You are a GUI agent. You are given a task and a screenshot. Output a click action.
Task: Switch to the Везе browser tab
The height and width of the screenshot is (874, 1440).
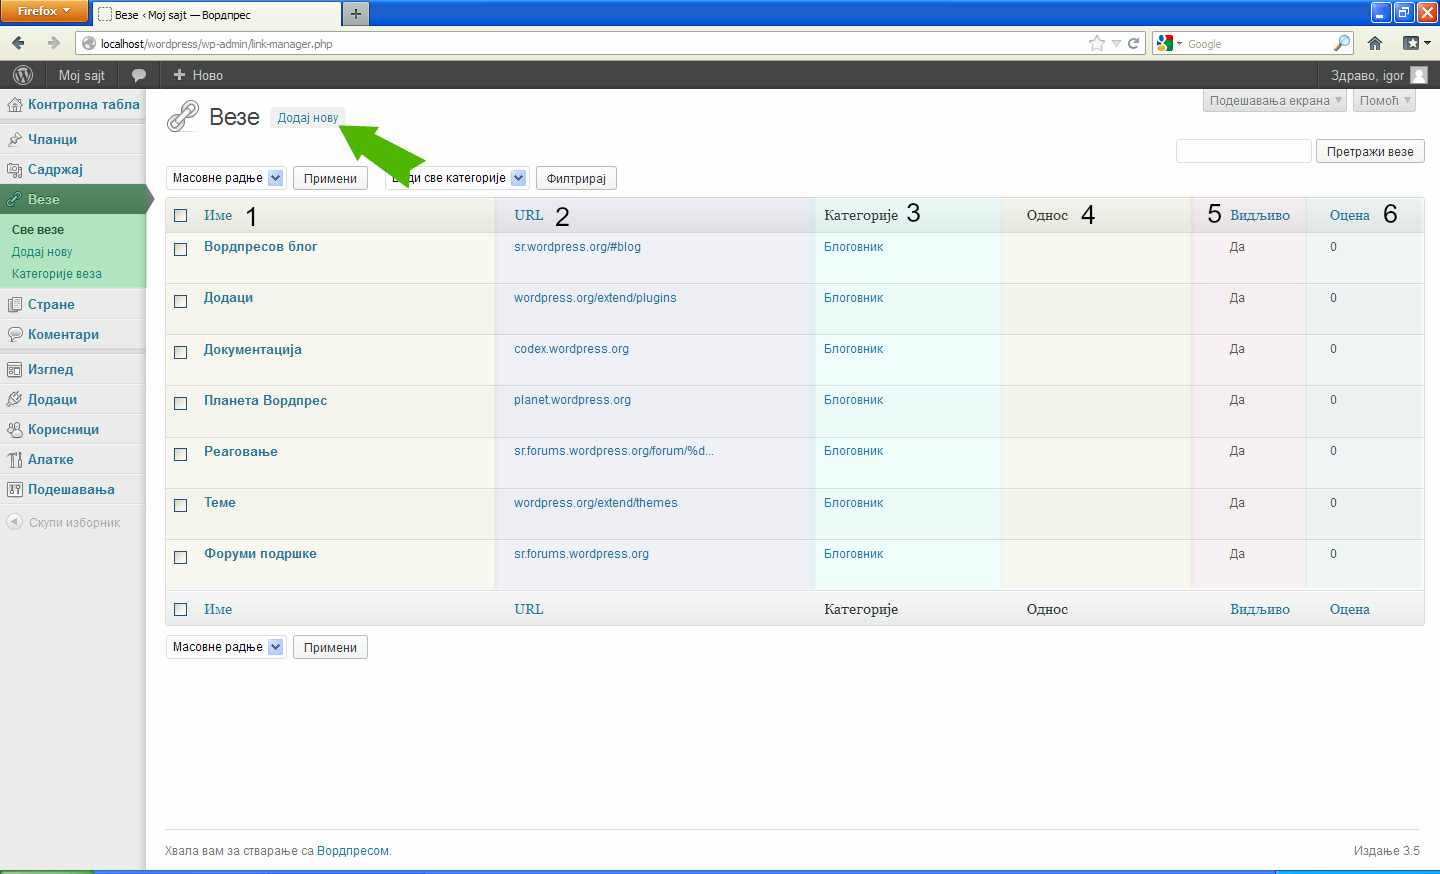(216, 14)
